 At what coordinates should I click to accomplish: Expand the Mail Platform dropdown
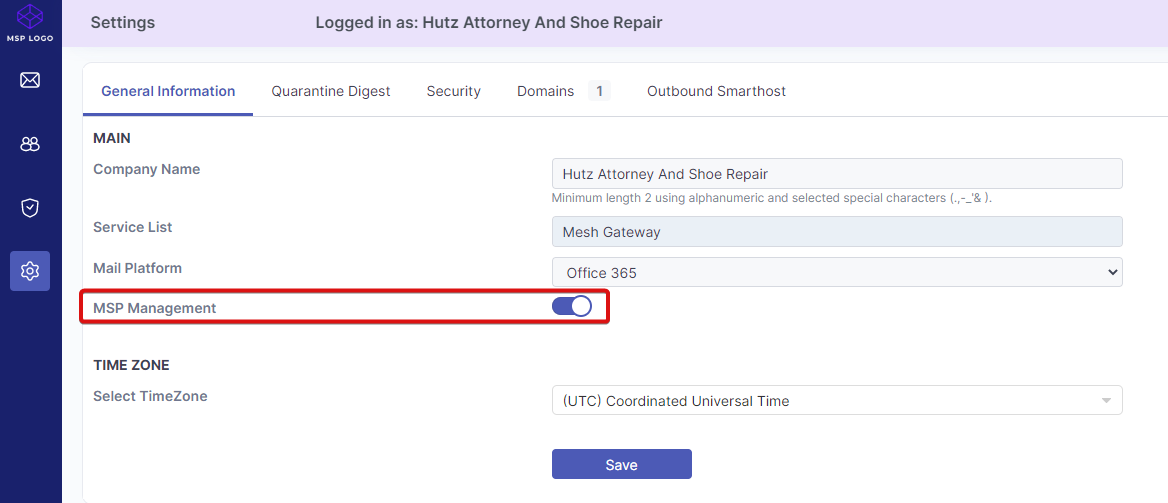[x=836, y=272]
